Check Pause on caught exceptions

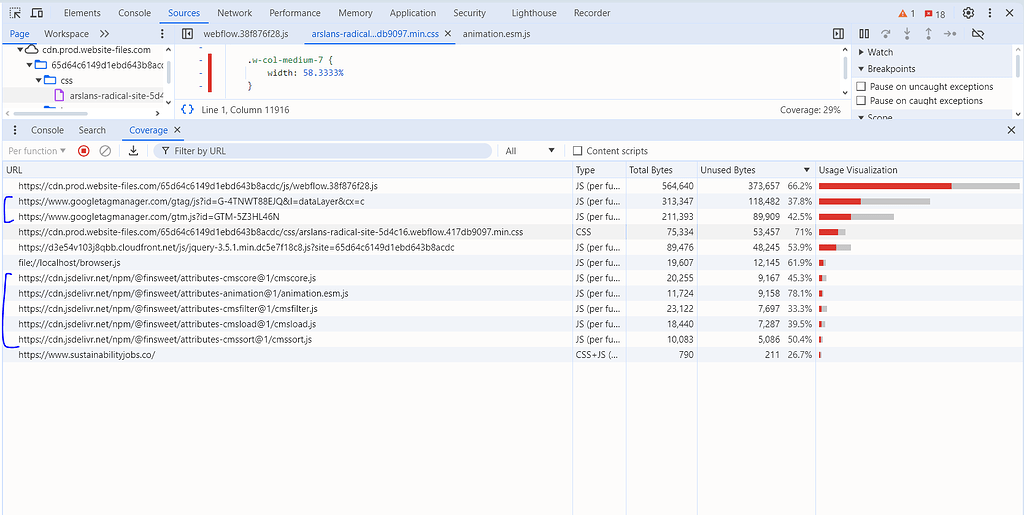pos(862,101)
